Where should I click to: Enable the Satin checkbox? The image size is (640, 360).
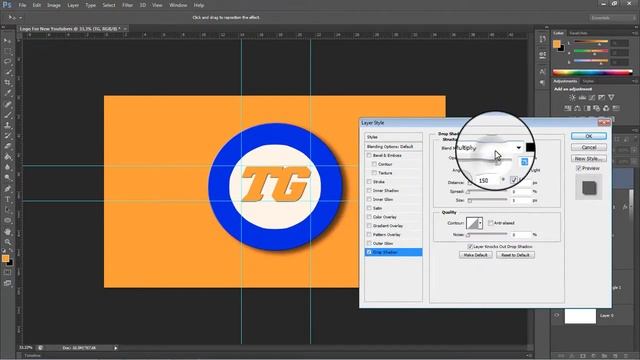(x=369, y=208)
